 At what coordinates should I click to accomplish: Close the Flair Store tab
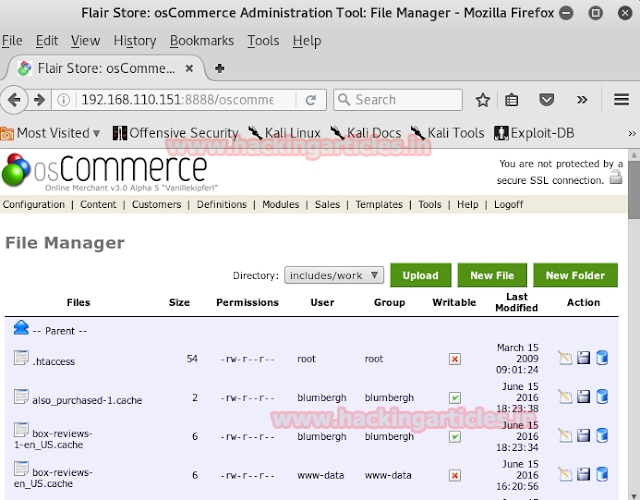pos(189,68)
